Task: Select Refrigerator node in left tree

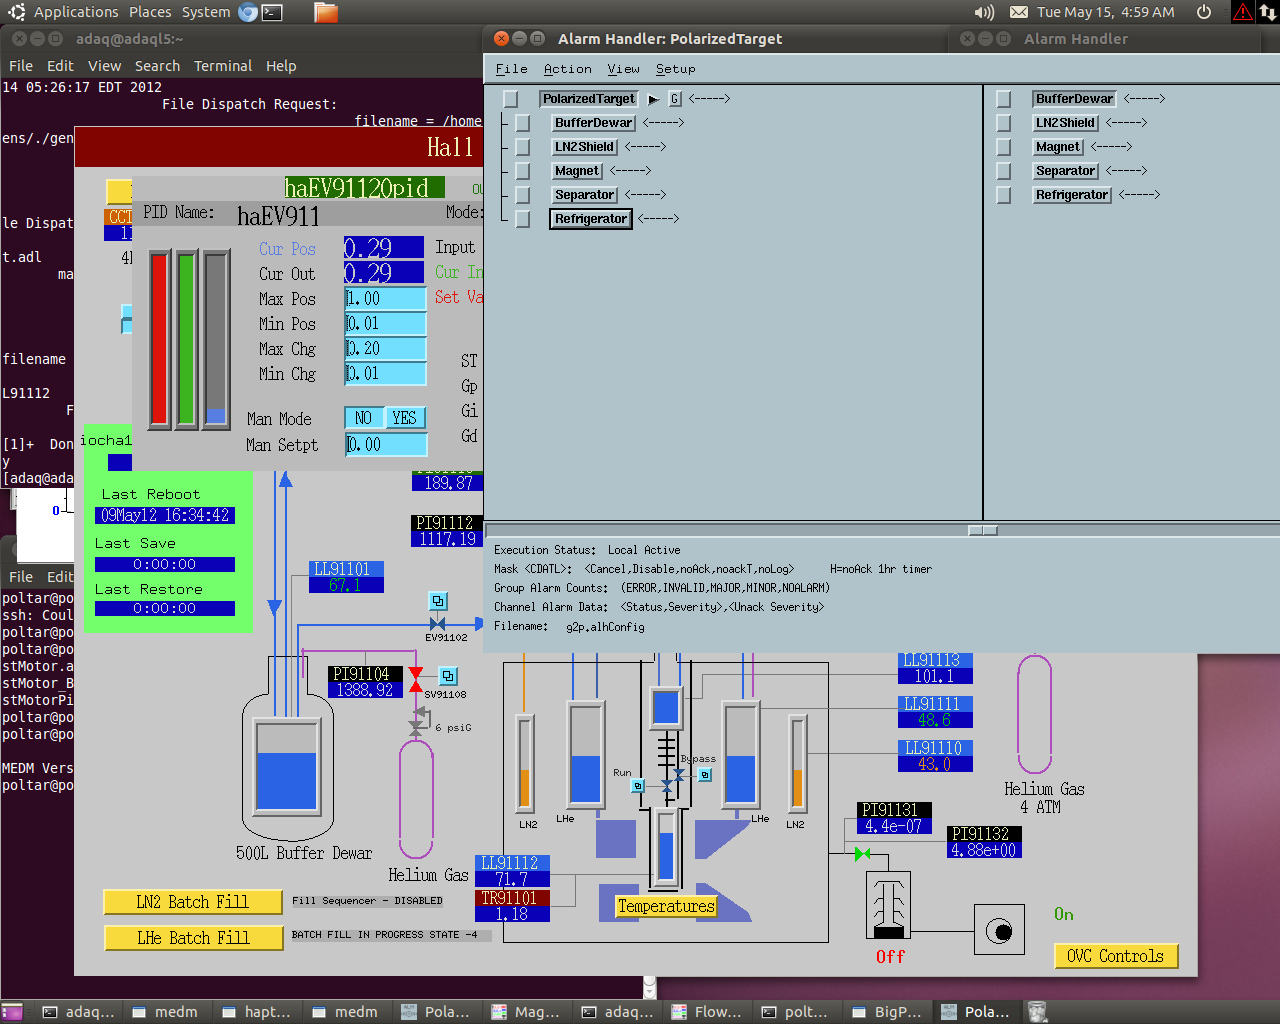Action: click(591, 219)
